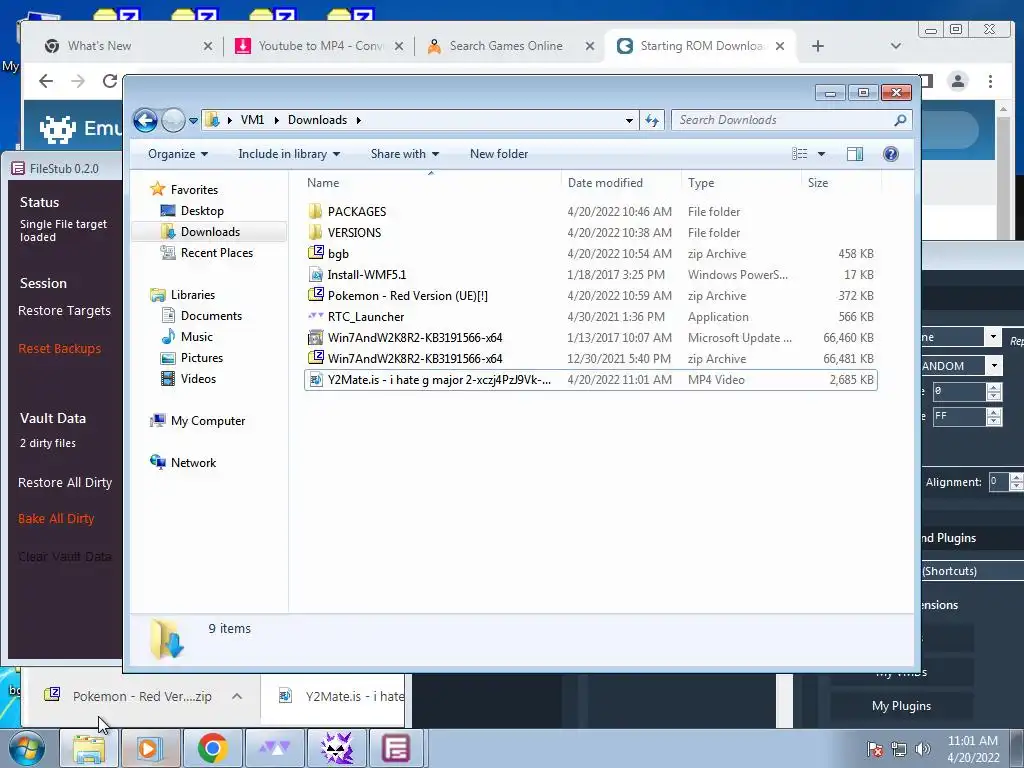Viewport: 1024px width, 768px height.
Task: Select the bgb zip archive icon
Action: click(x=315, y=253)
